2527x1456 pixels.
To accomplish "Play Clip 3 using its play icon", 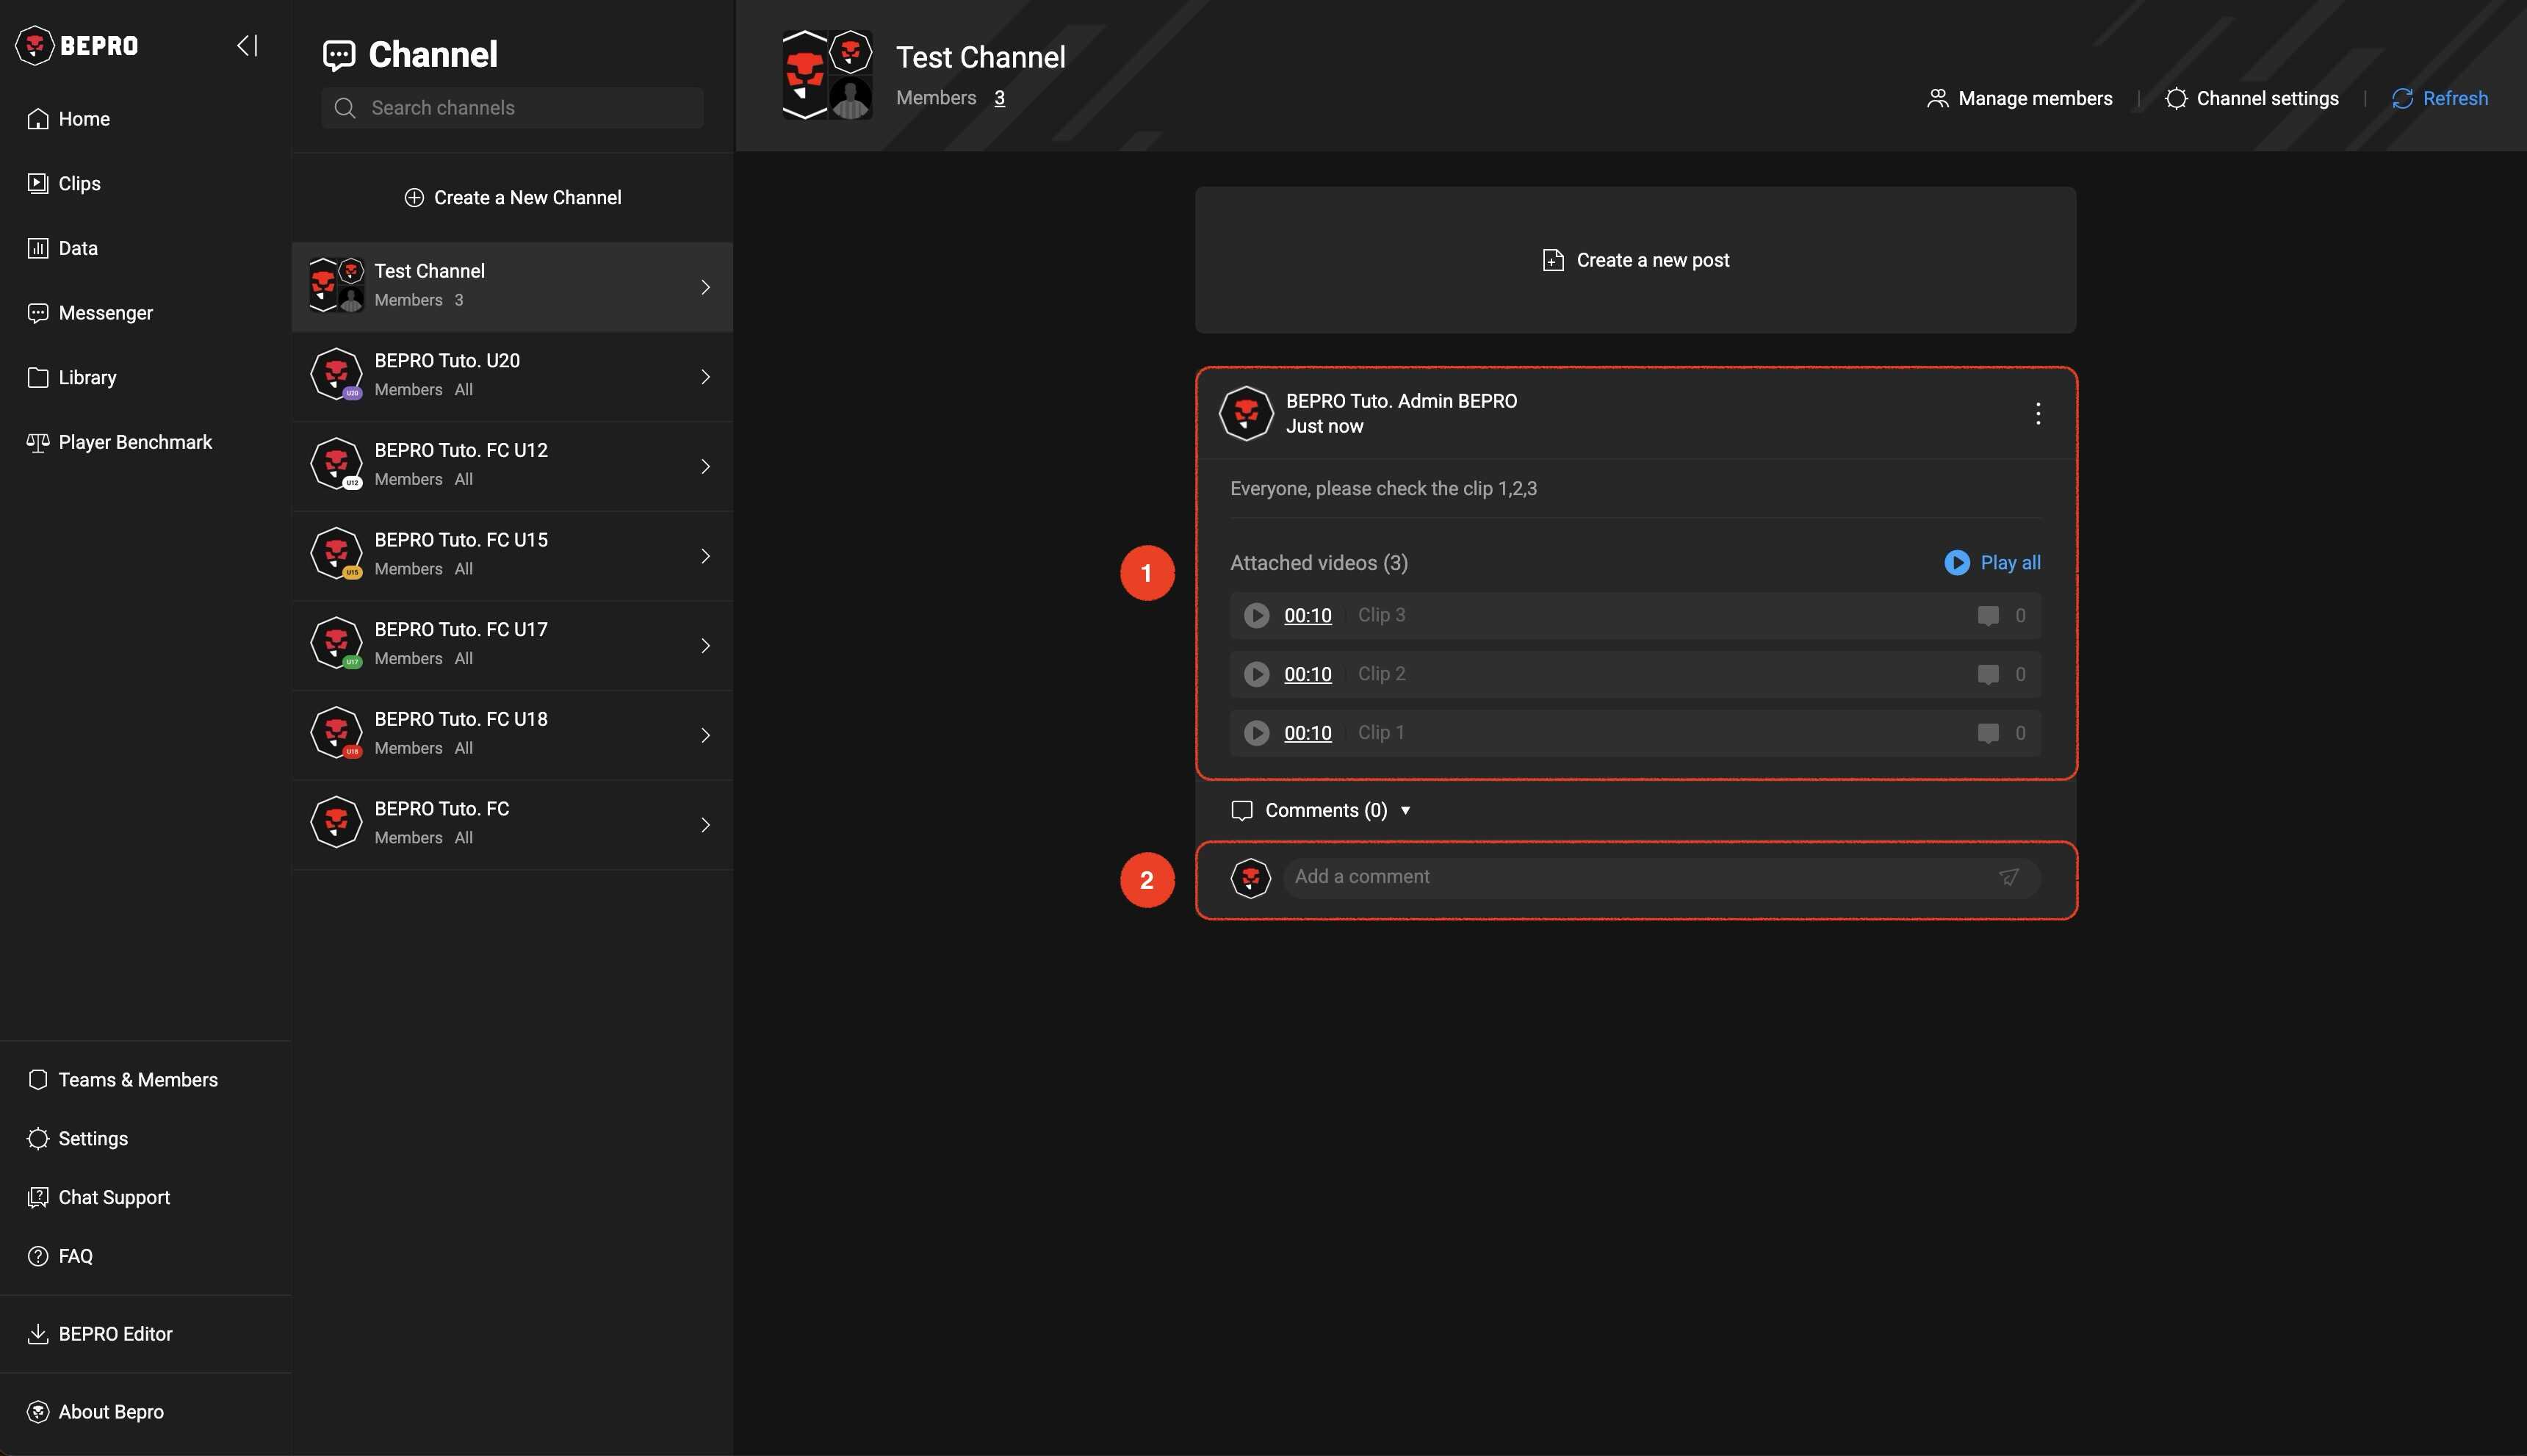I will (x=1256, y=615).
